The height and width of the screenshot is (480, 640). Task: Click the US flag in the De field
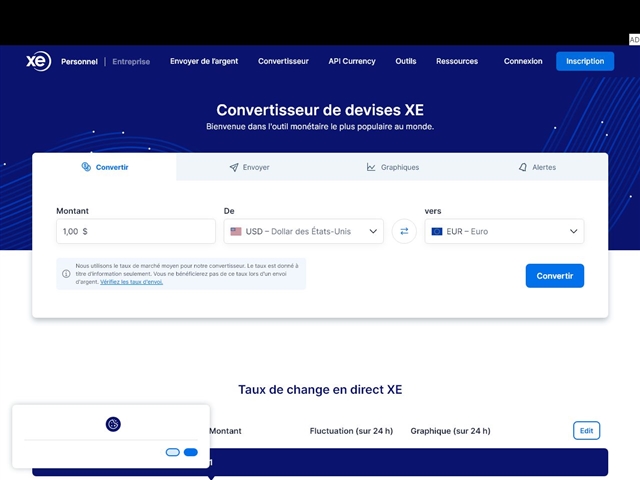coord(236,231)
